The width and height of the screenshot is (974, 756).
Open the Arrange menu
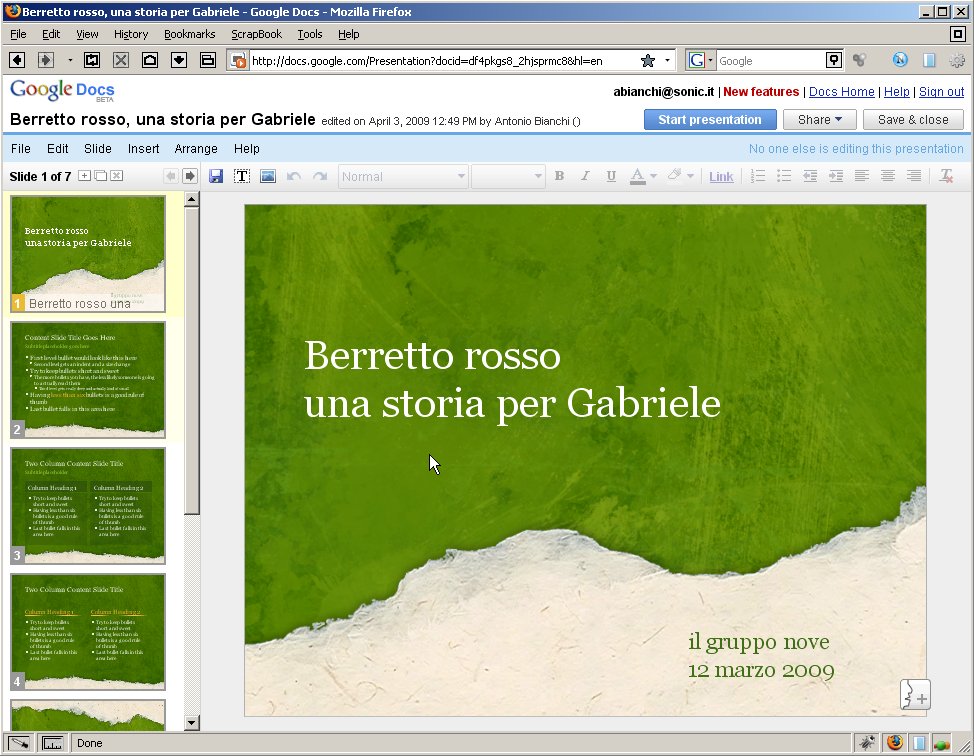[196, 149]
